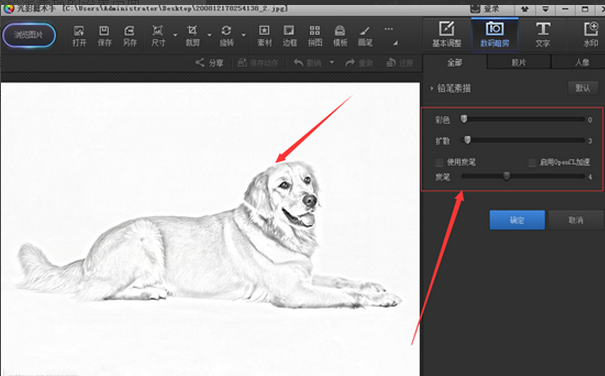Click the dog sketch image on canvas
This screenshot has height=376, width=605.
[210, 229]
